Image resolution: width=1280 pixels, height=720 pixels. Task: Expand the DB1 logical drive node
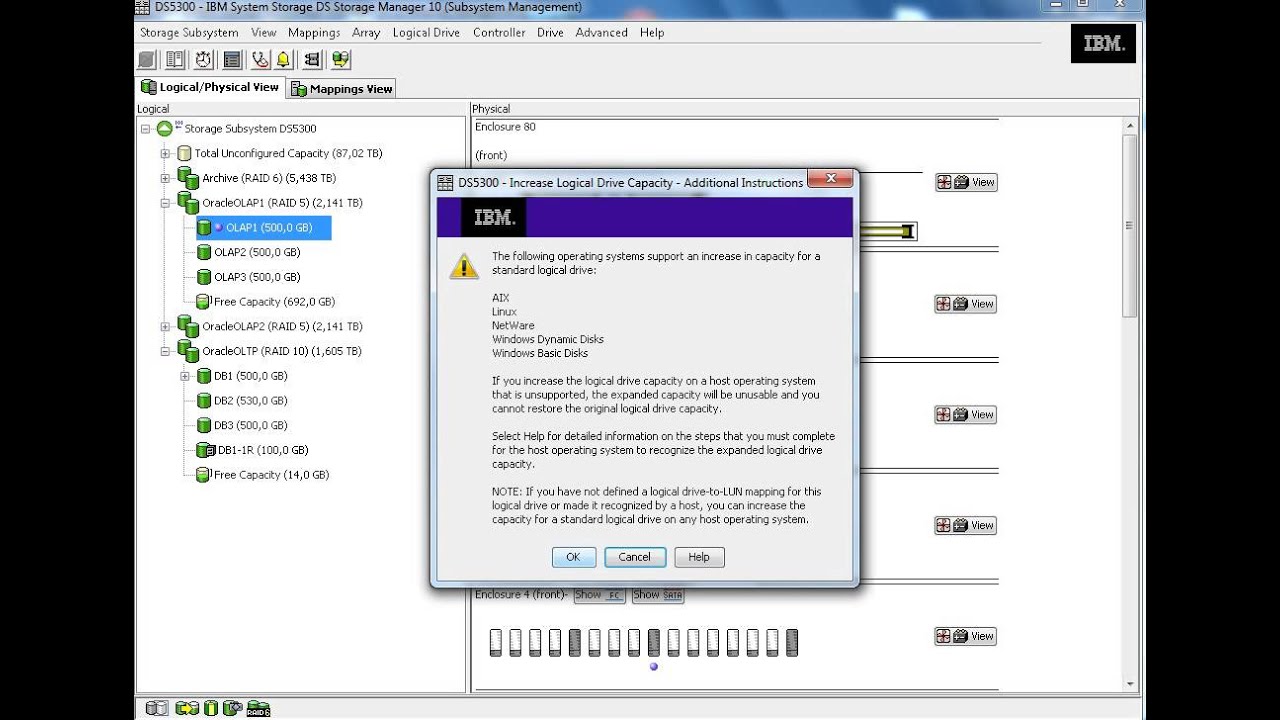coord(185,376)
